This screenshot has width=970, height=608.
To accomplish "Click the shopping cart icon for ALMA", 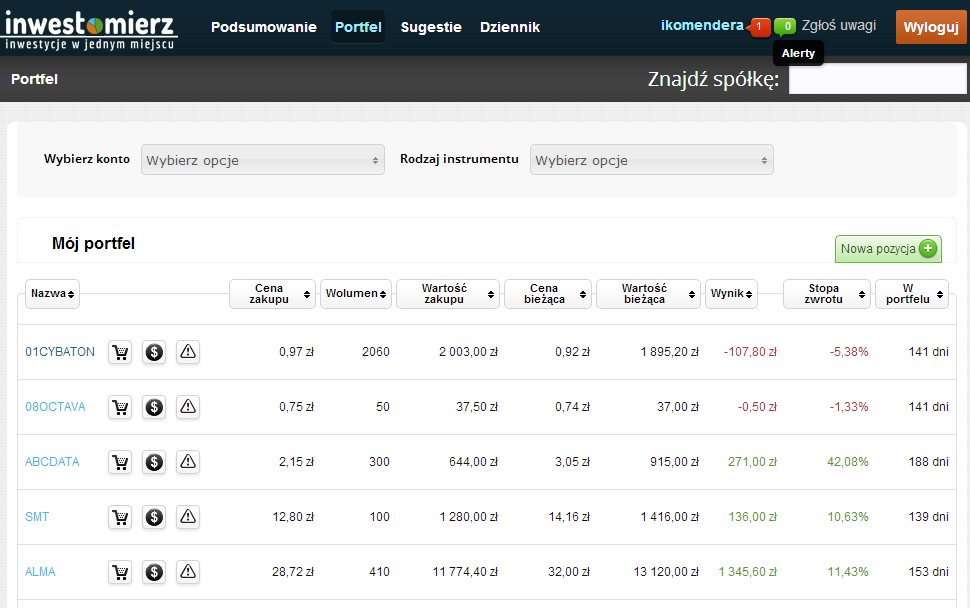I will point(120,572).
